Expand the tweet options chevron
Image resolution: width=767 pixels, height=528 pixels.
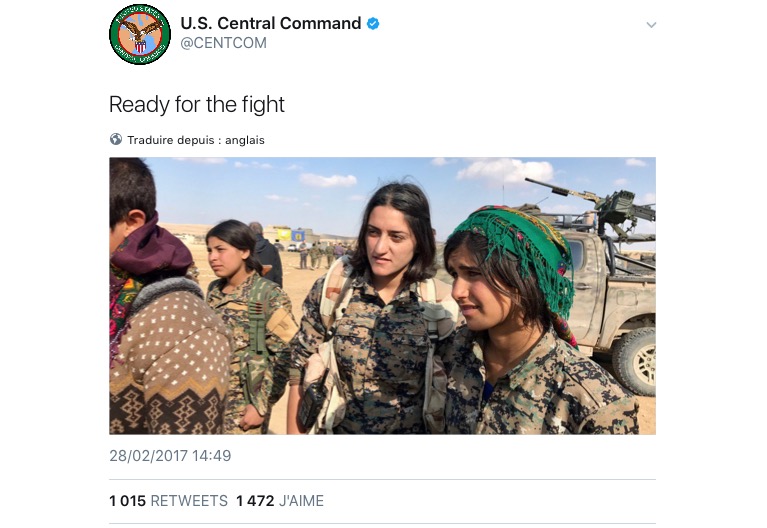click(x=651, y=25)
